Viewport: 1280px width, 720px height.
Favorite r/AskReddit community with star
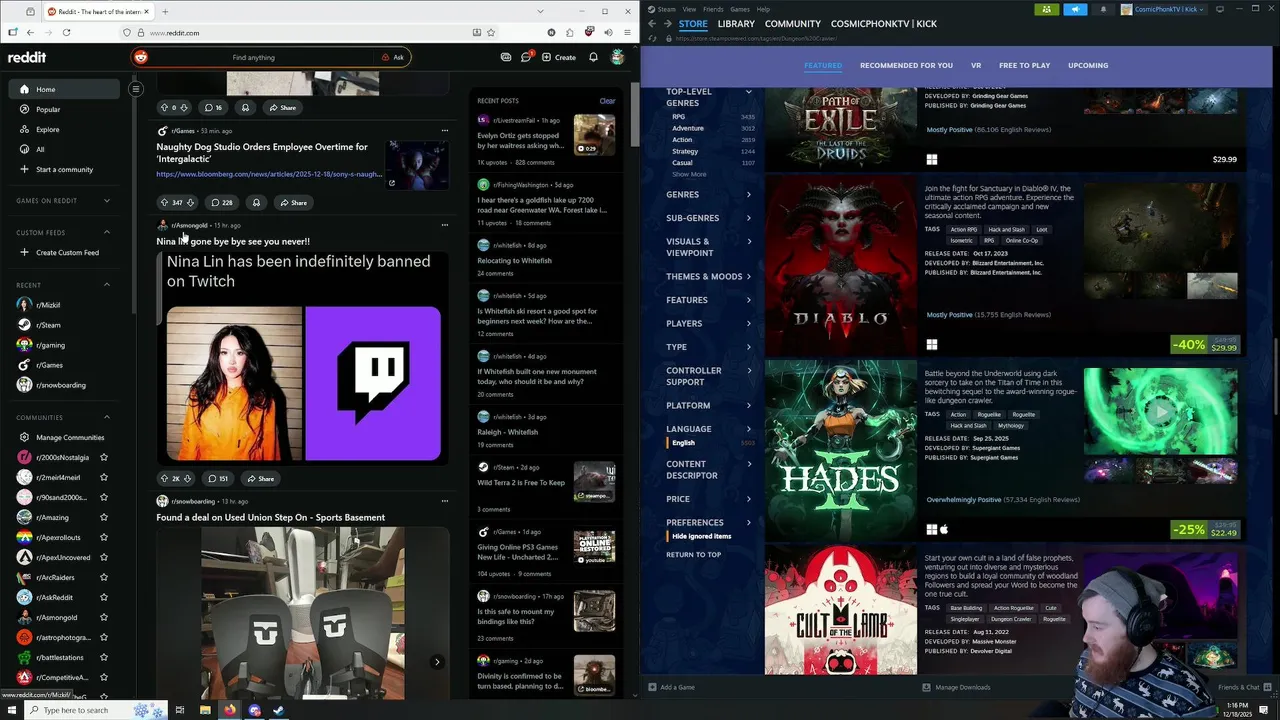(104, 597)
